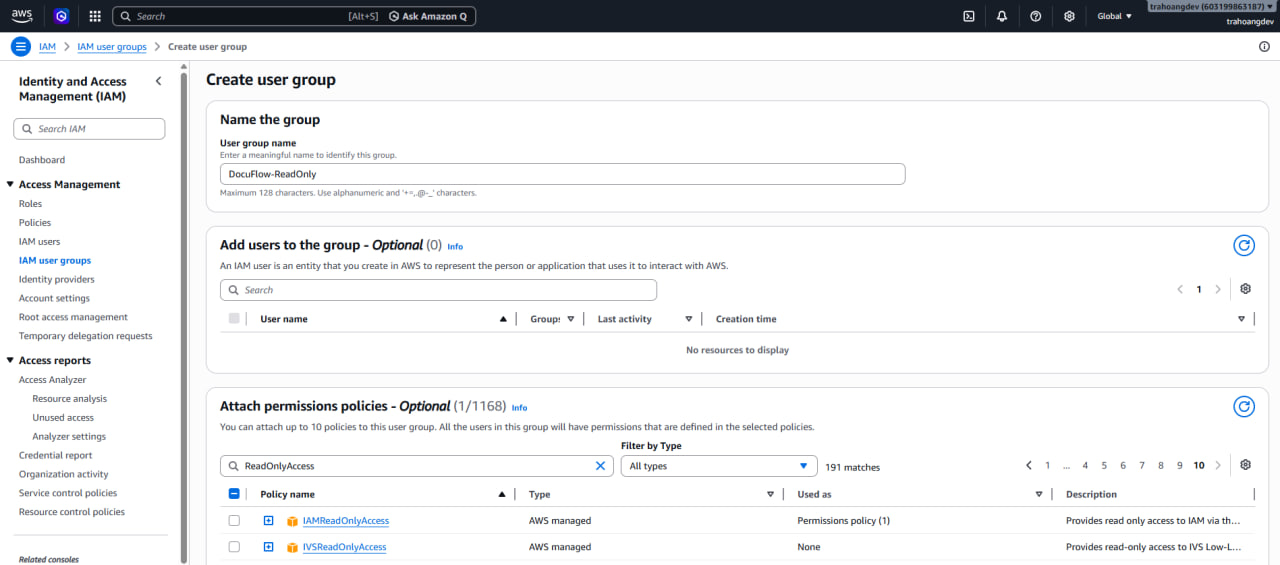Image resolution: width=1280 pixels, height=565 pixels.
Task: Click the Search IAM sidebar field
Action: [89, 129]
